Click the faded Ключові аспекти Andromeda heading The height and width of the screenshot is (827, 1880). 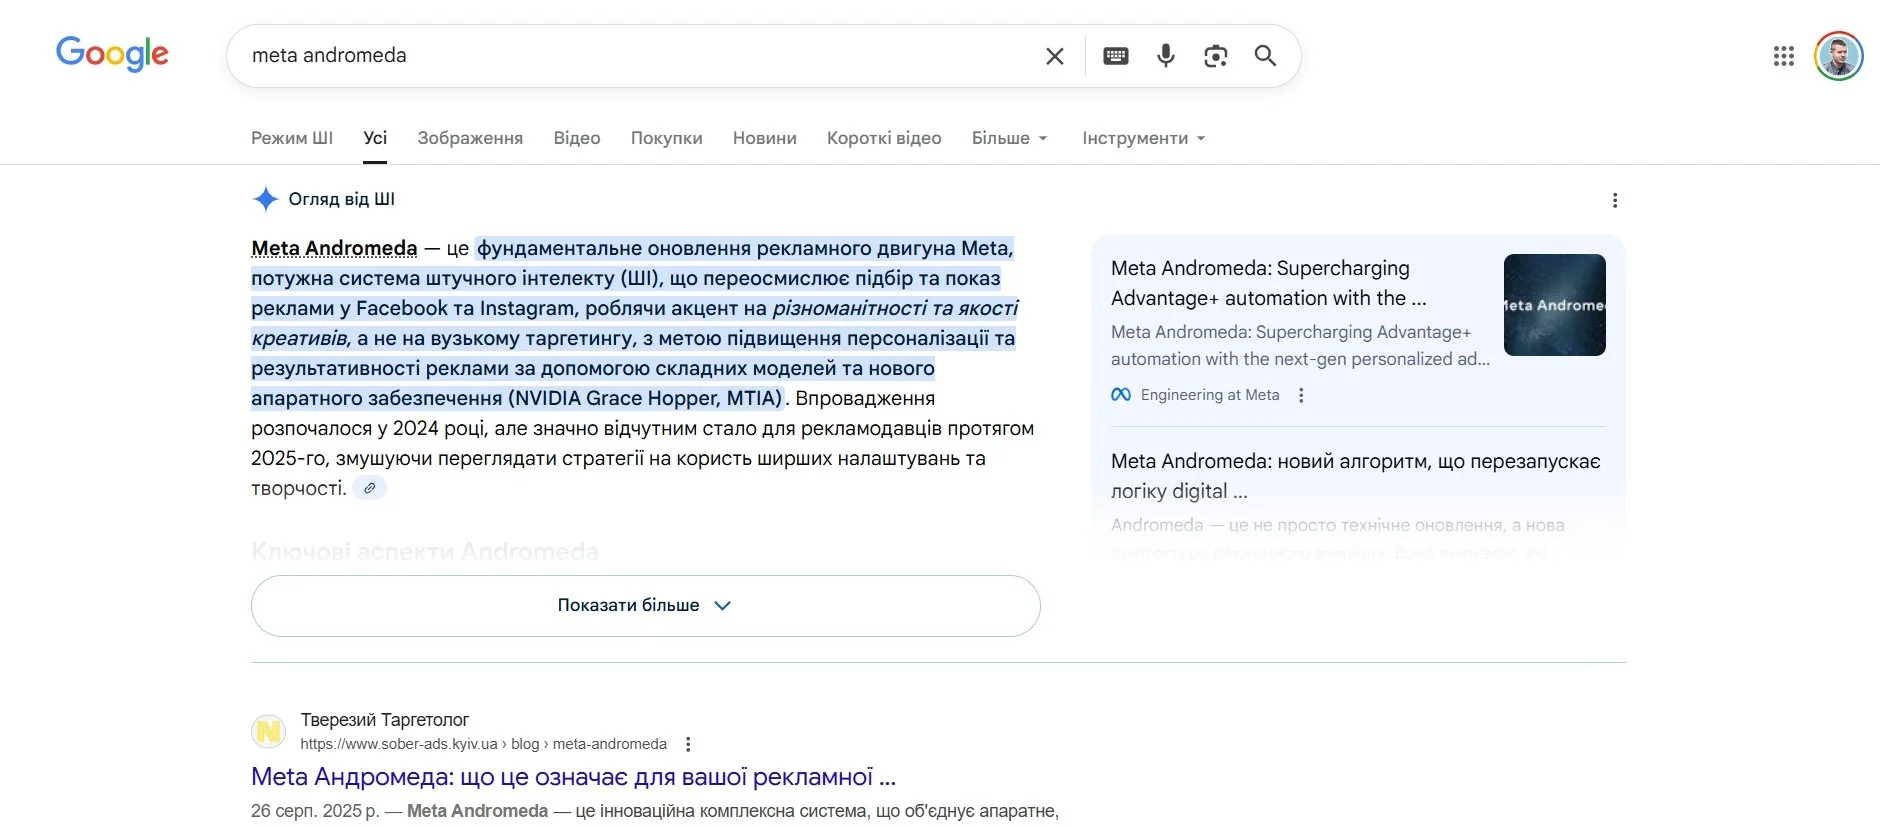click(x=425, y=551)
